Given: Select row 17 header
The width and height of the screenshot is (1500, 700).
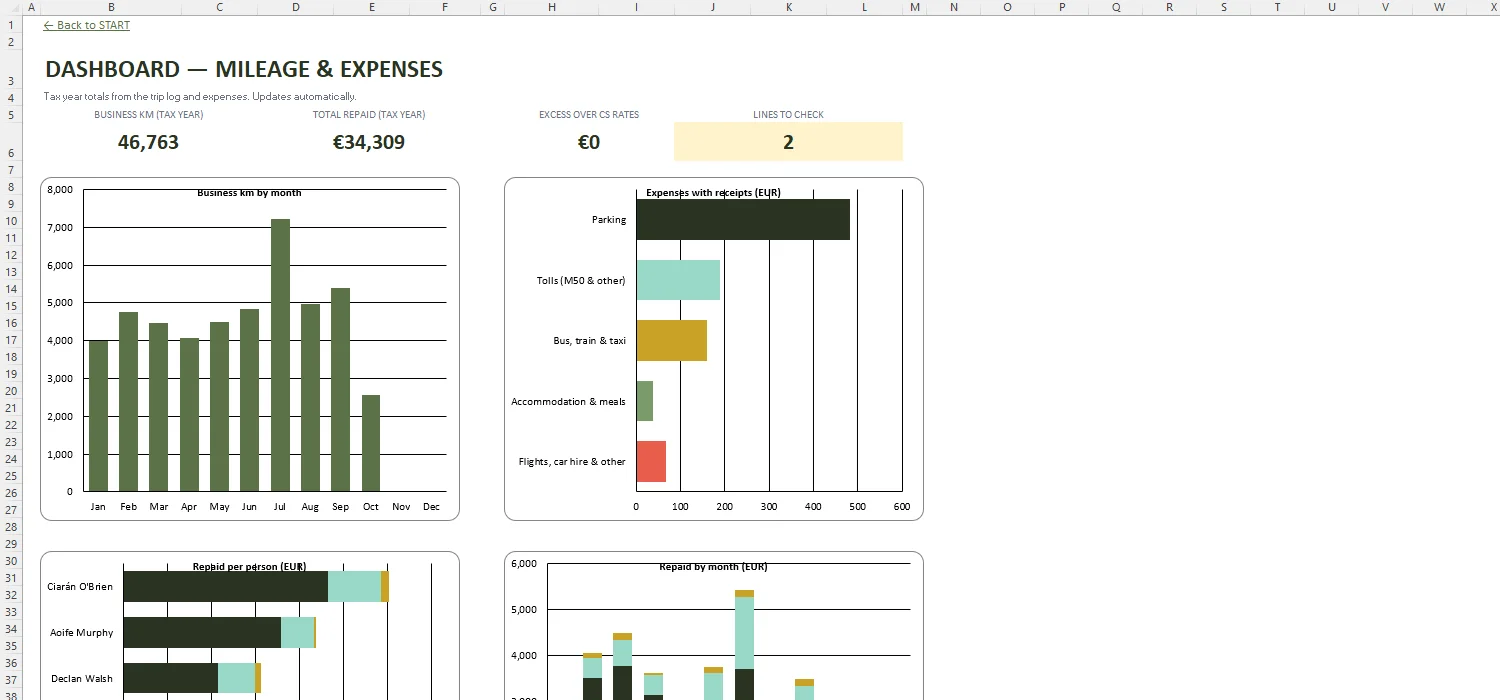Looking at the screenshot, I should click(10, 340).
